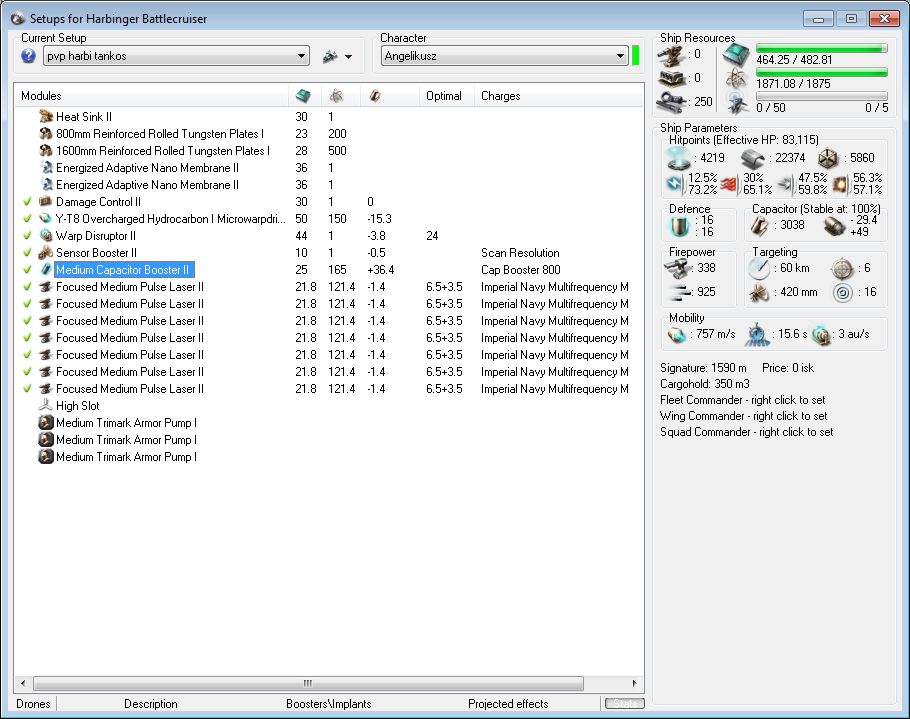The width and height of the screenshot is (910, 719).
Task: Select the Medium Capacitor Booster II row
Action: click(x=328, y=269)
